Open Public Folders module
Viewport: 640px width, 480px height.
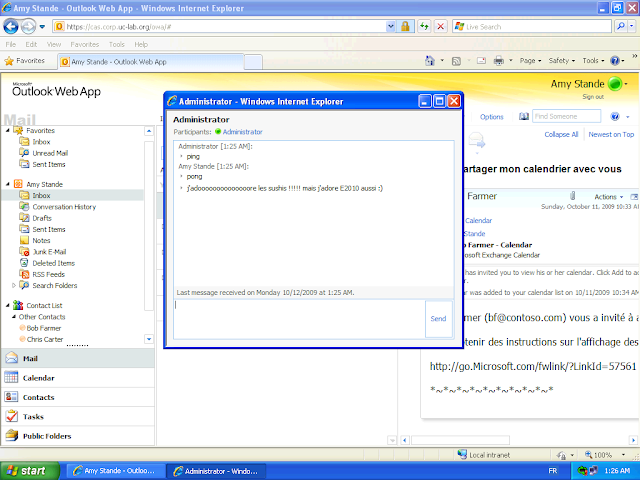(x=78, y=436)
